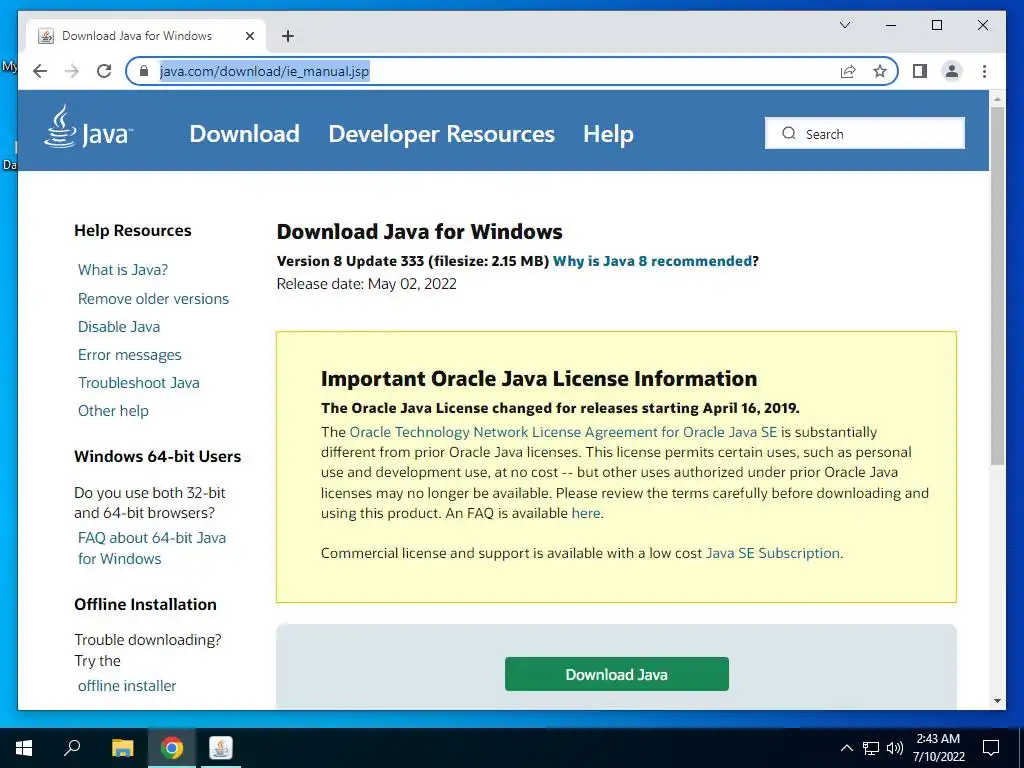The height and width of the screenshot is (768, 1024).
Task: Open the 'Other help' link
Action: click(x=113, y=411)
